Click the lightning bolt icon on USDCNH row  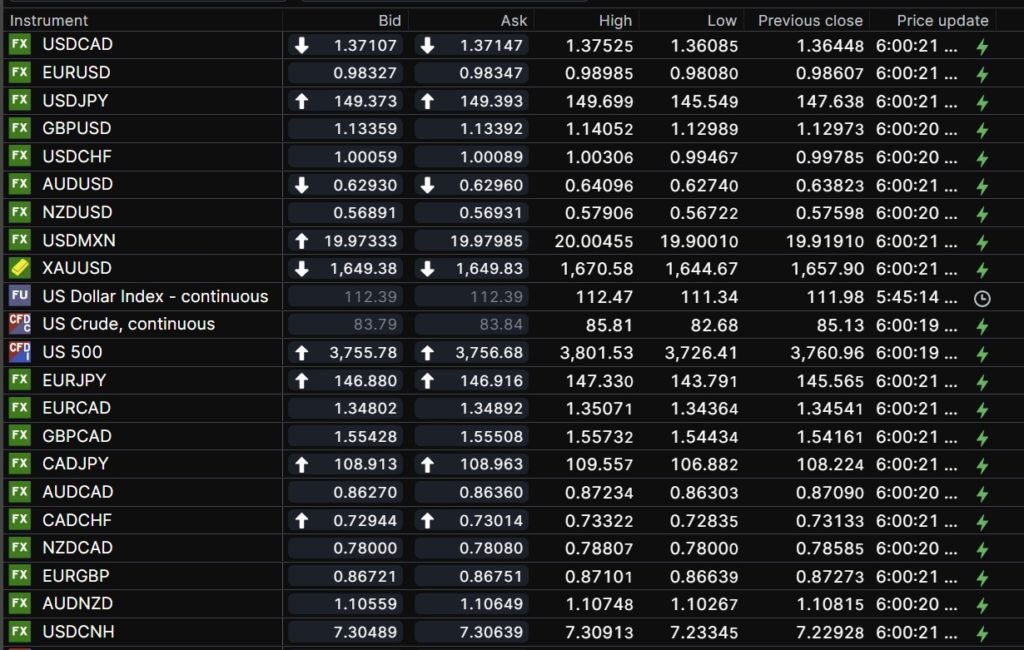982,633
